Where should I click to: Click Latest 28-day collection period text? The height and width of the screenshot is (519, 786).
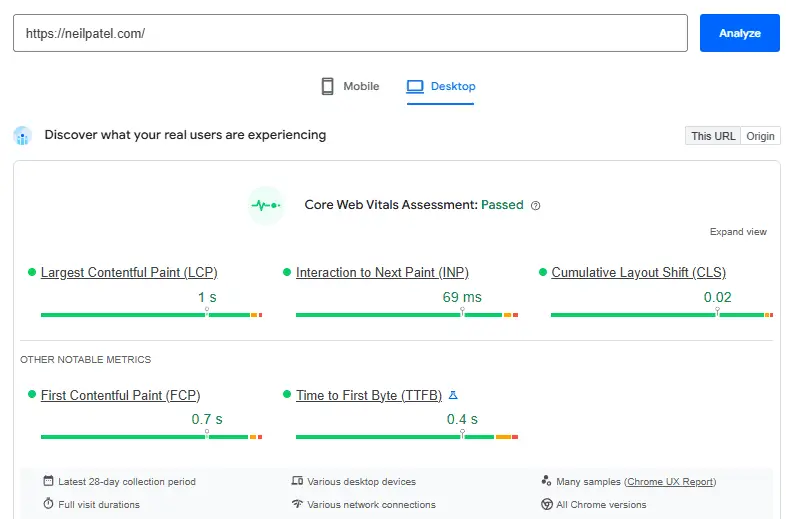pos(127,481)
